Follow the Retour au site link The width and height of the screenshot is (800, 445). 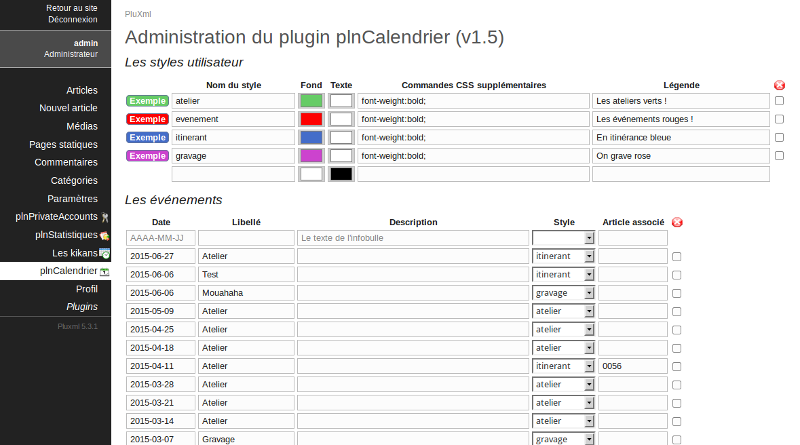(x=72, y=7)
